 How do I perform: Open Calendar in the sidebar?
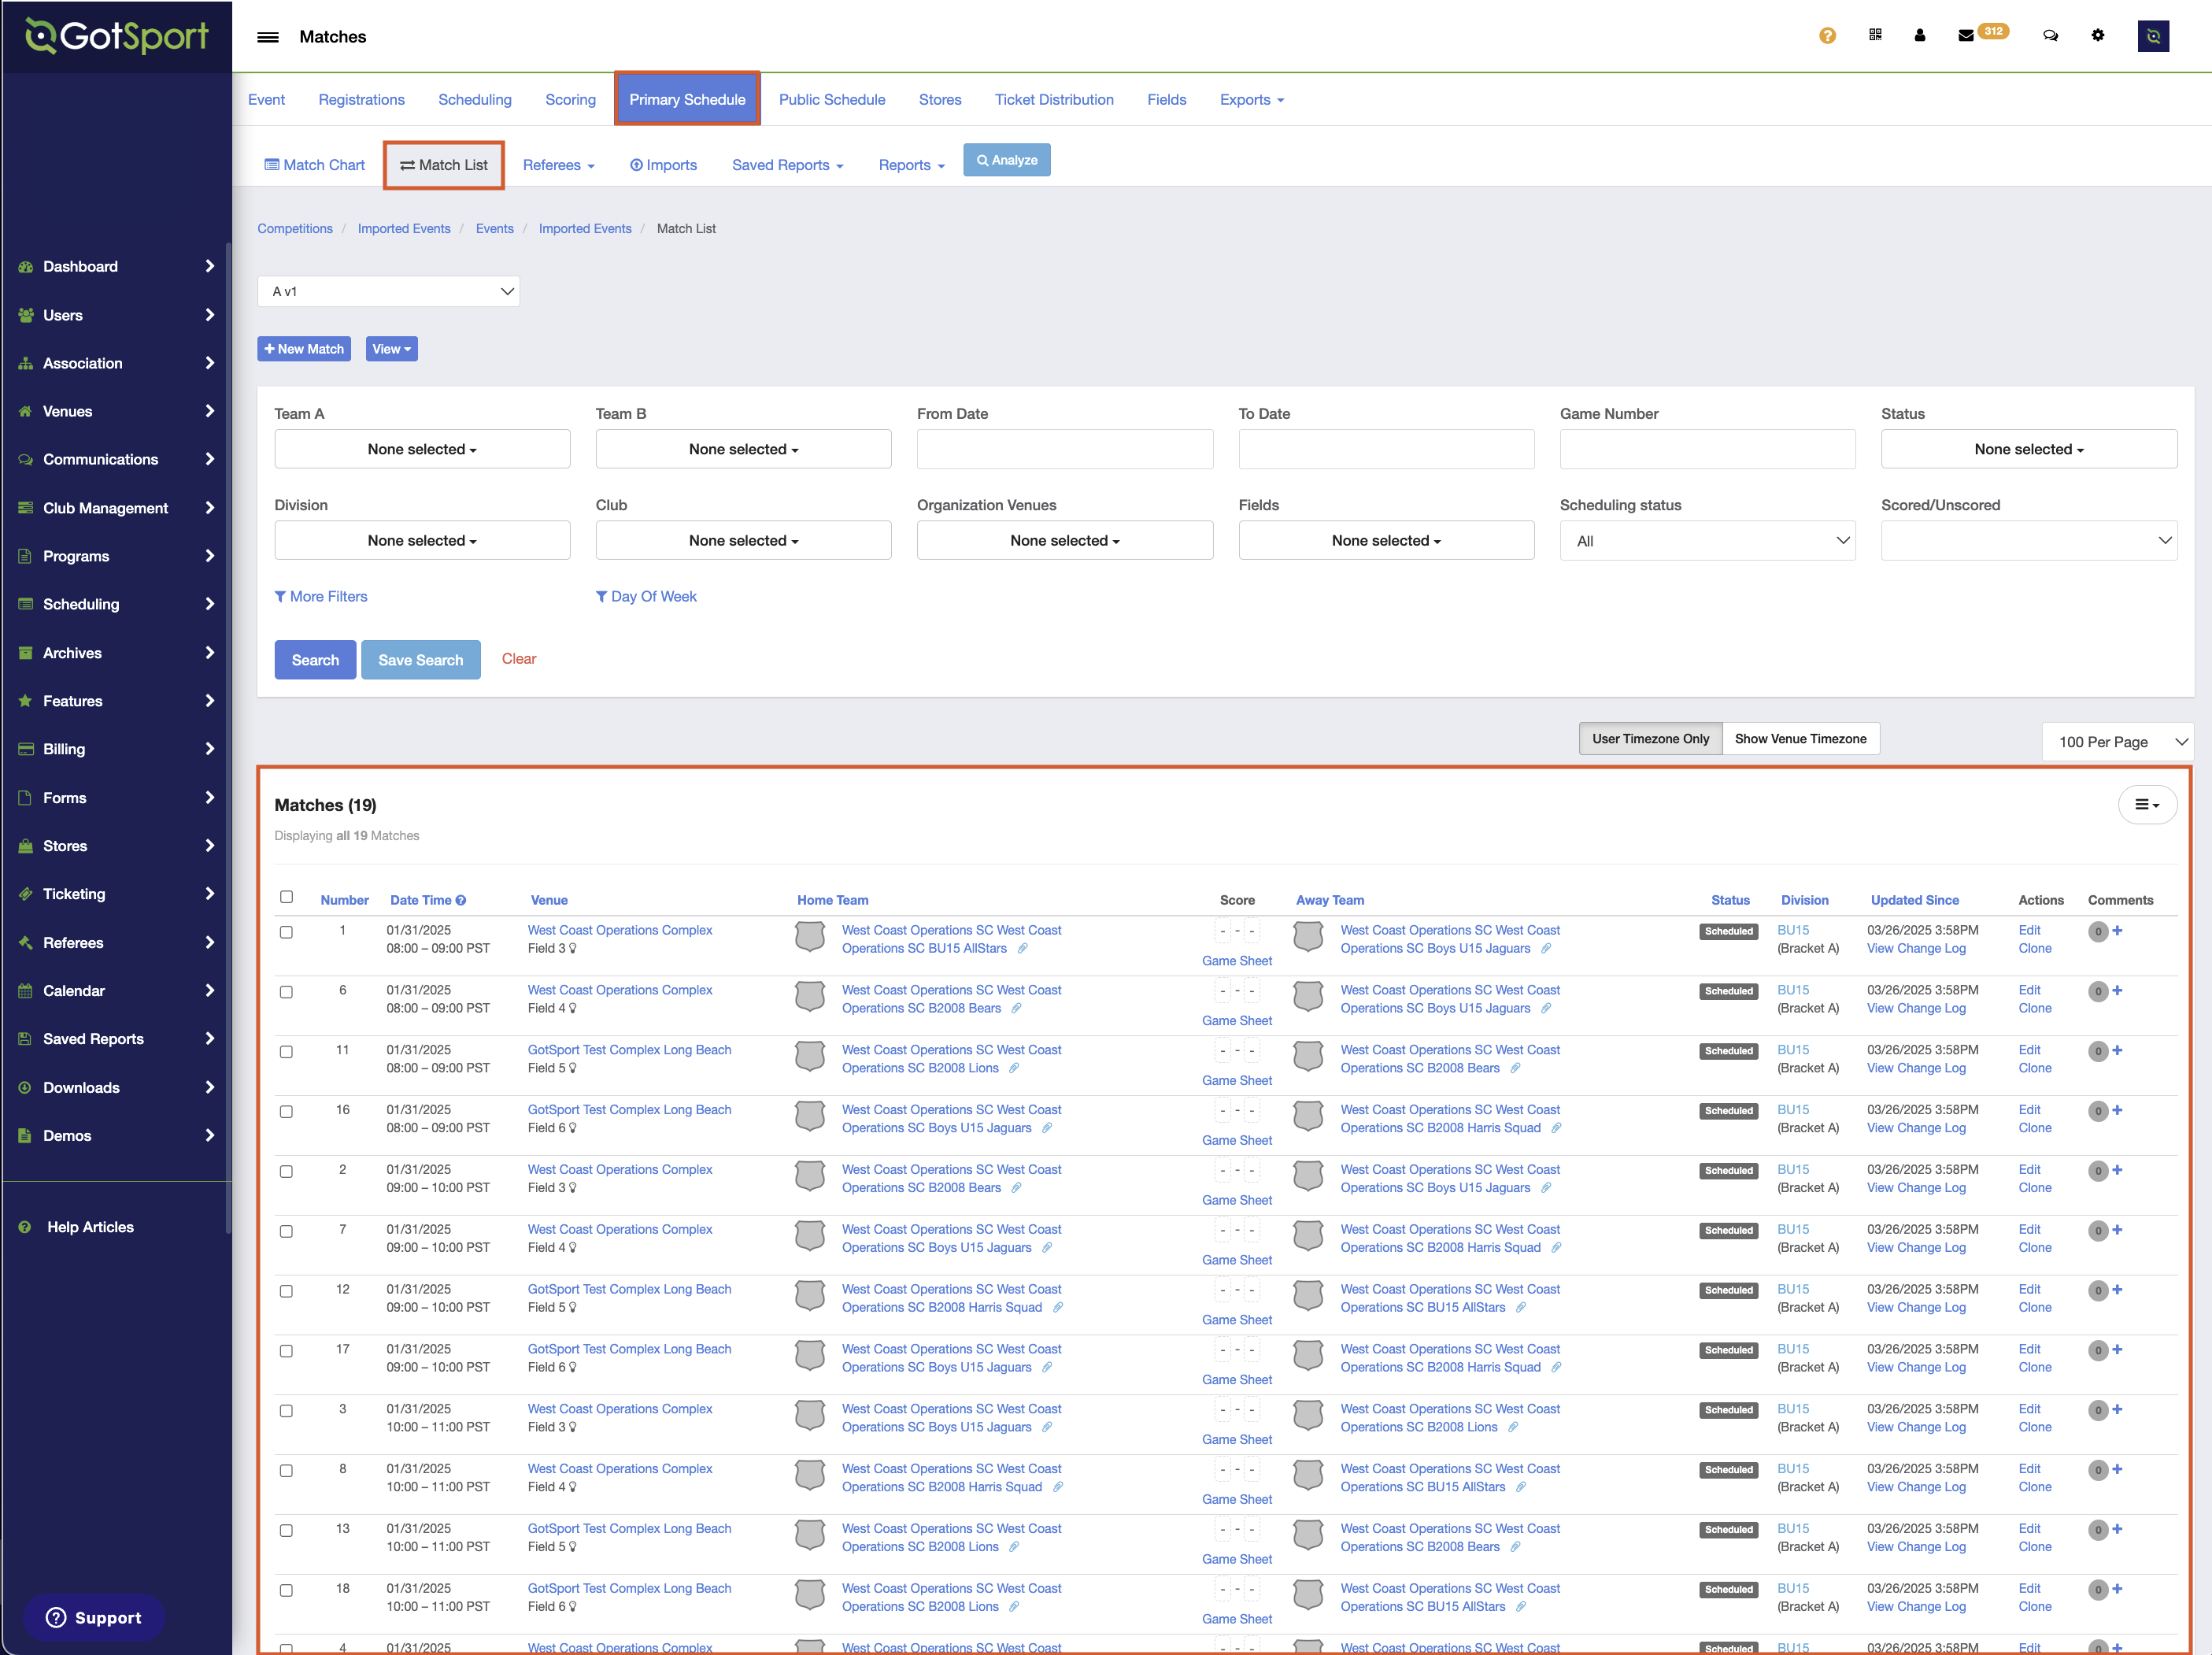(116, 990)
